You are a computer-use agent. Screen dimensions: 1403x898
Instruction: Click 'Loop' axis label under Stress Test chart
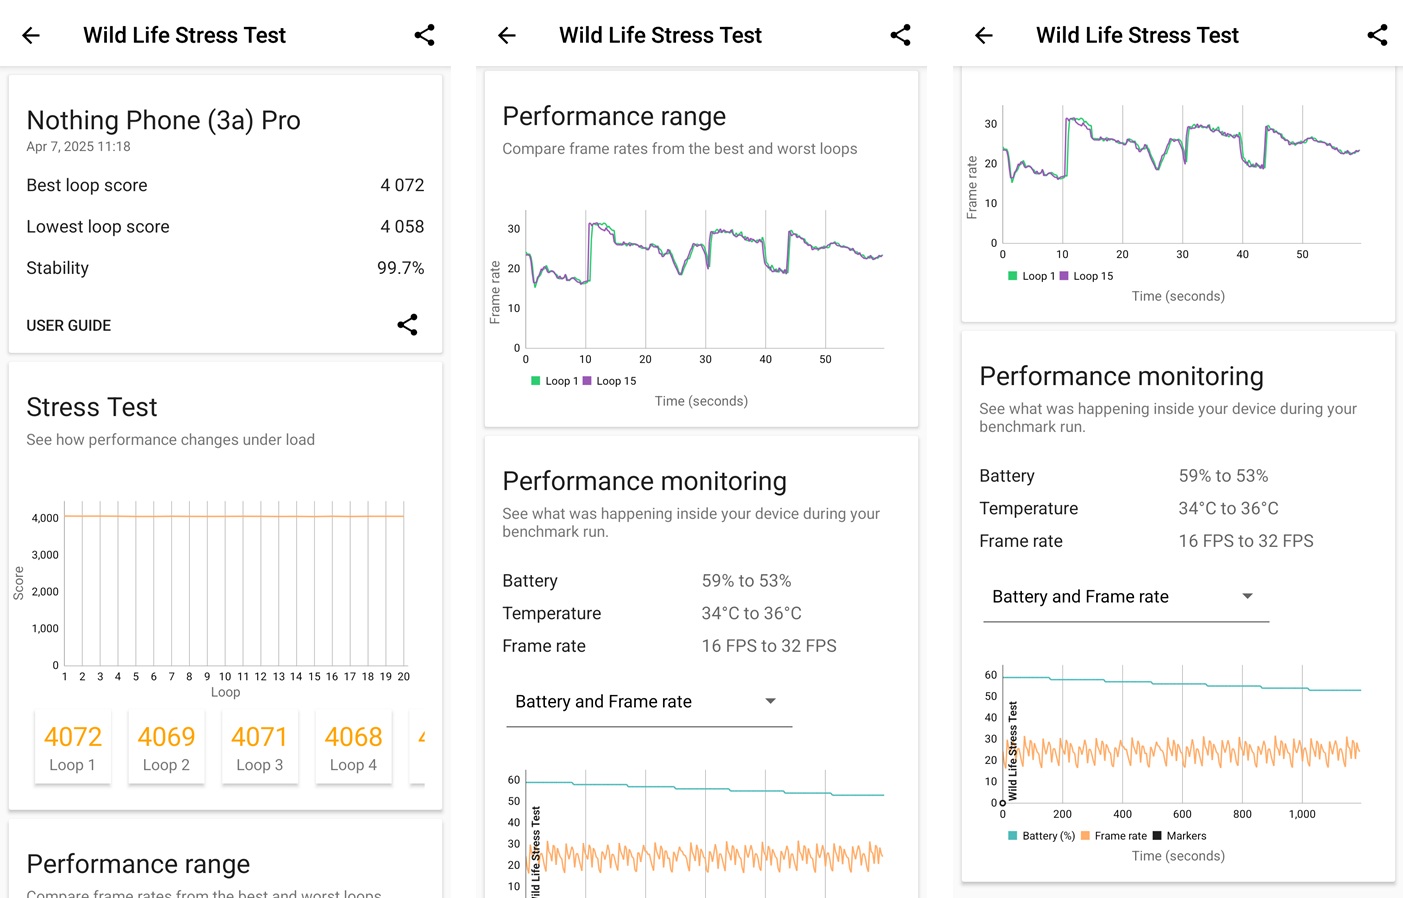(x=225, y=692)
